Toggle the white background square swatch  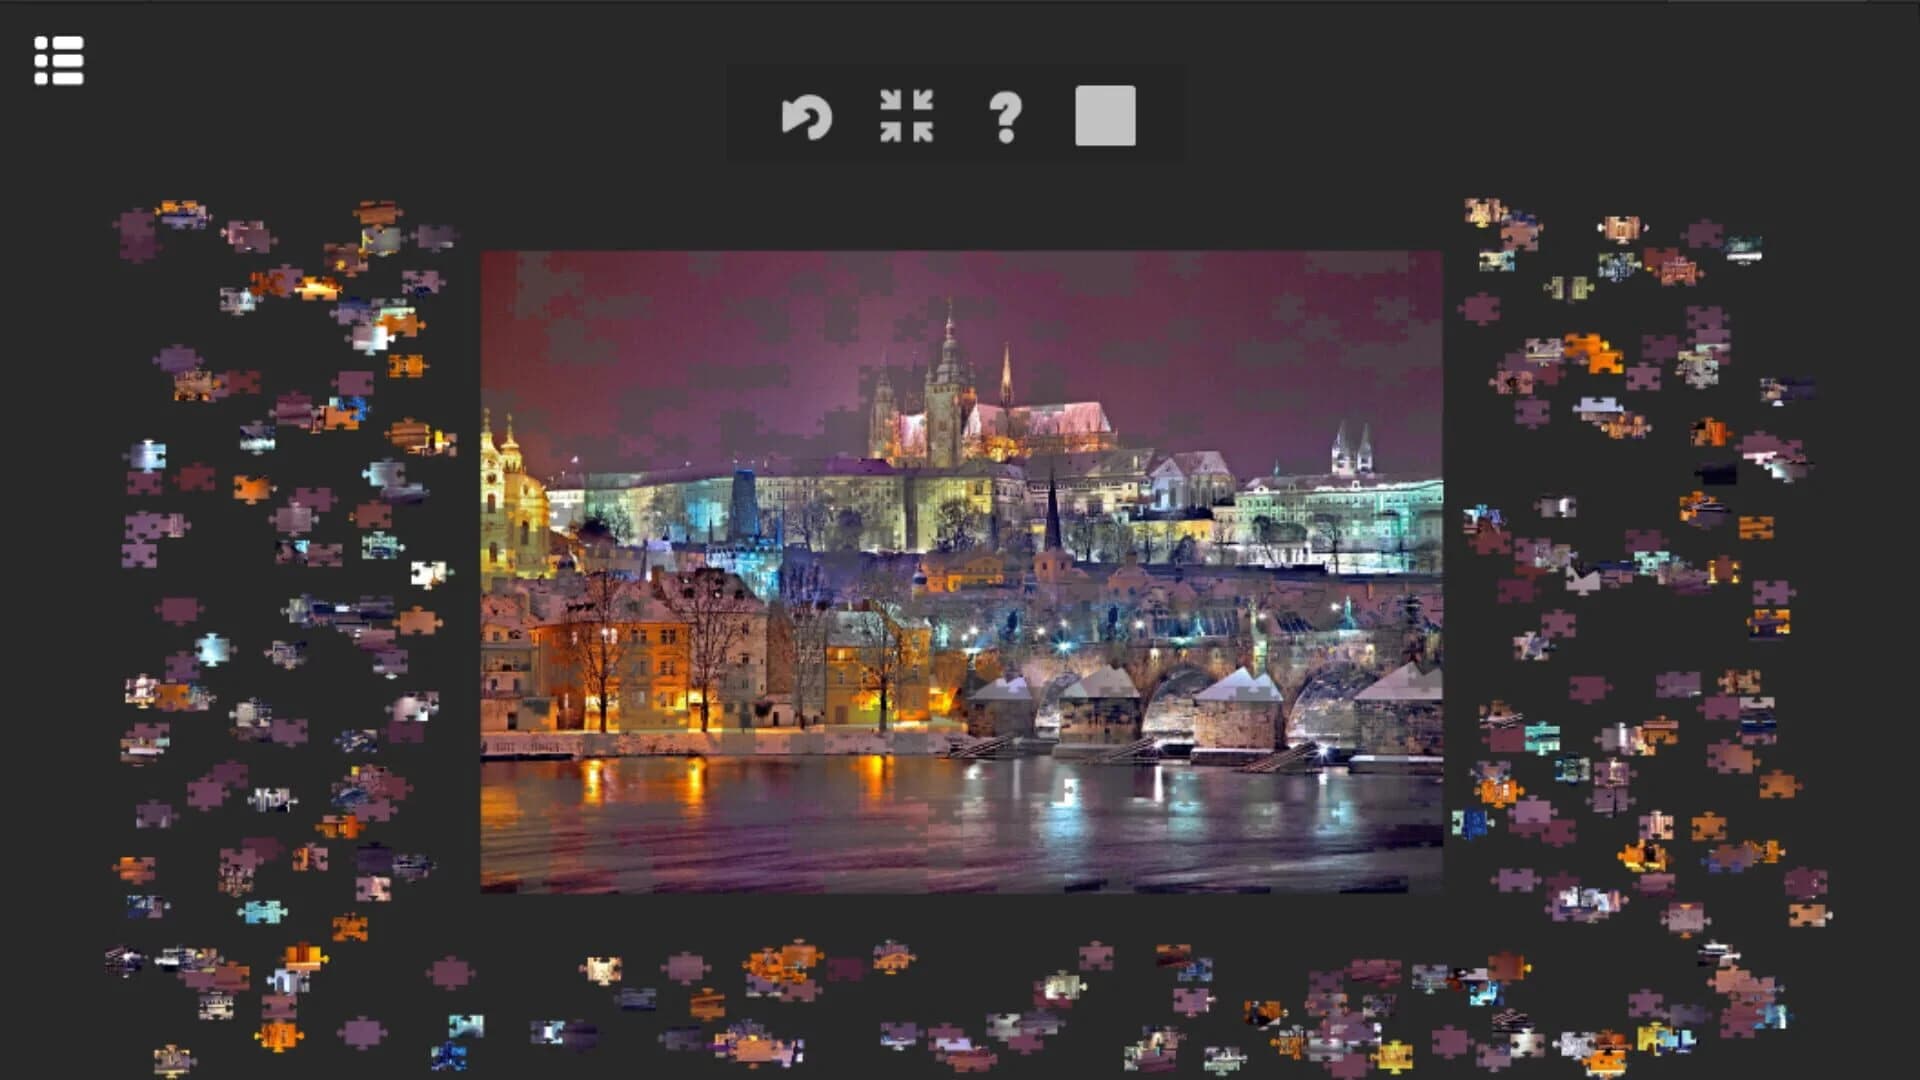point(1105,115)
